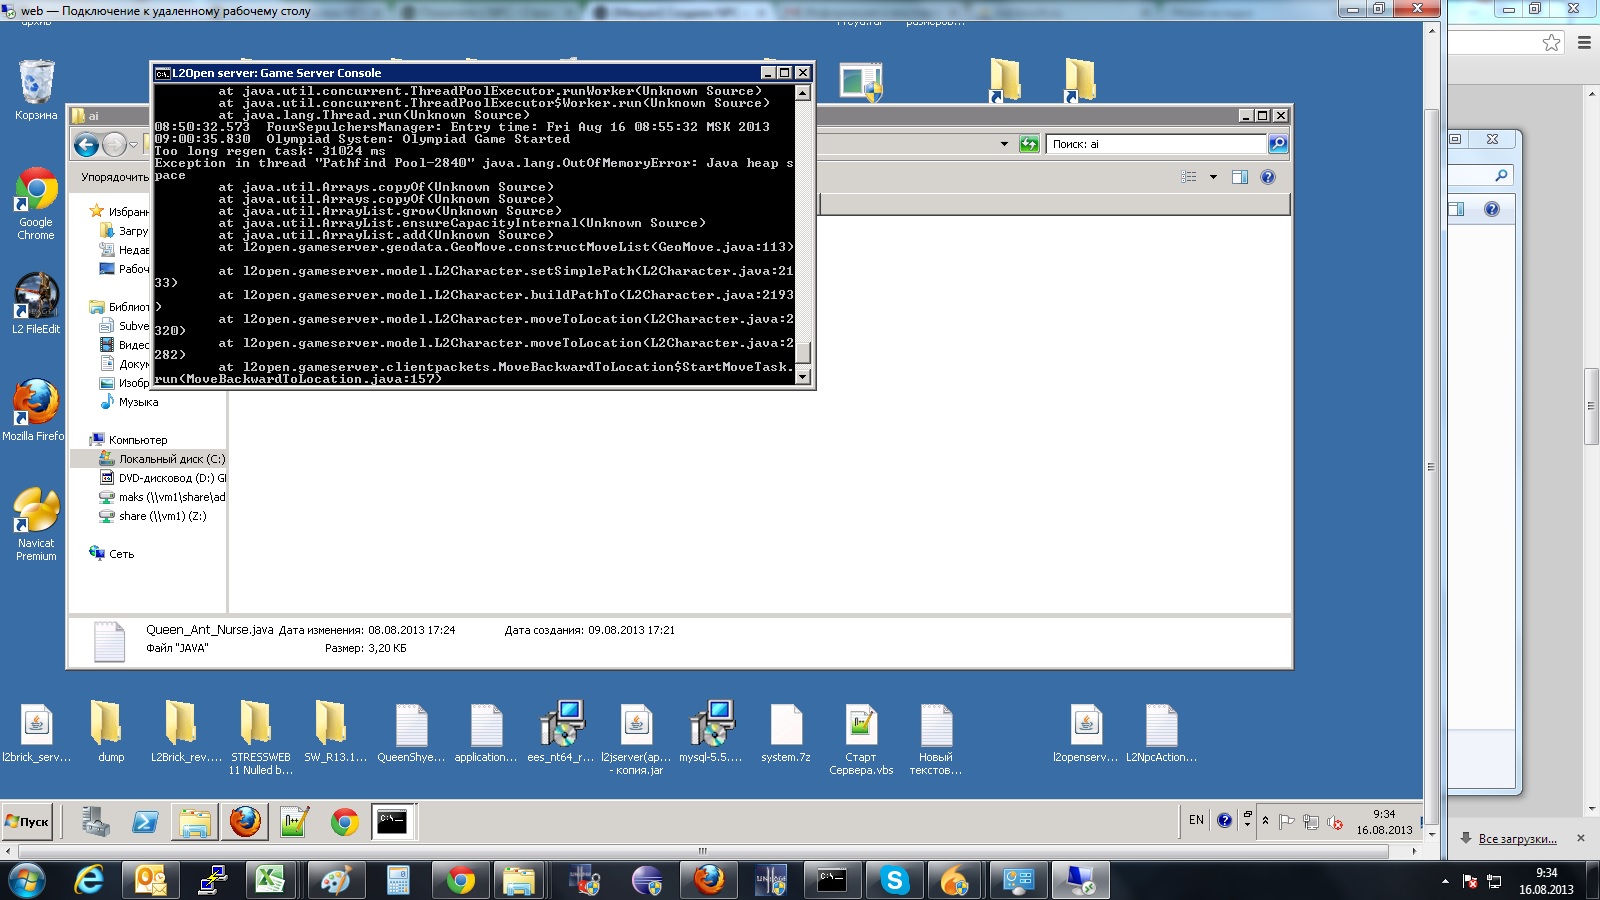Click the horizontal scrollbar of remote desktop window

[702, 851]
